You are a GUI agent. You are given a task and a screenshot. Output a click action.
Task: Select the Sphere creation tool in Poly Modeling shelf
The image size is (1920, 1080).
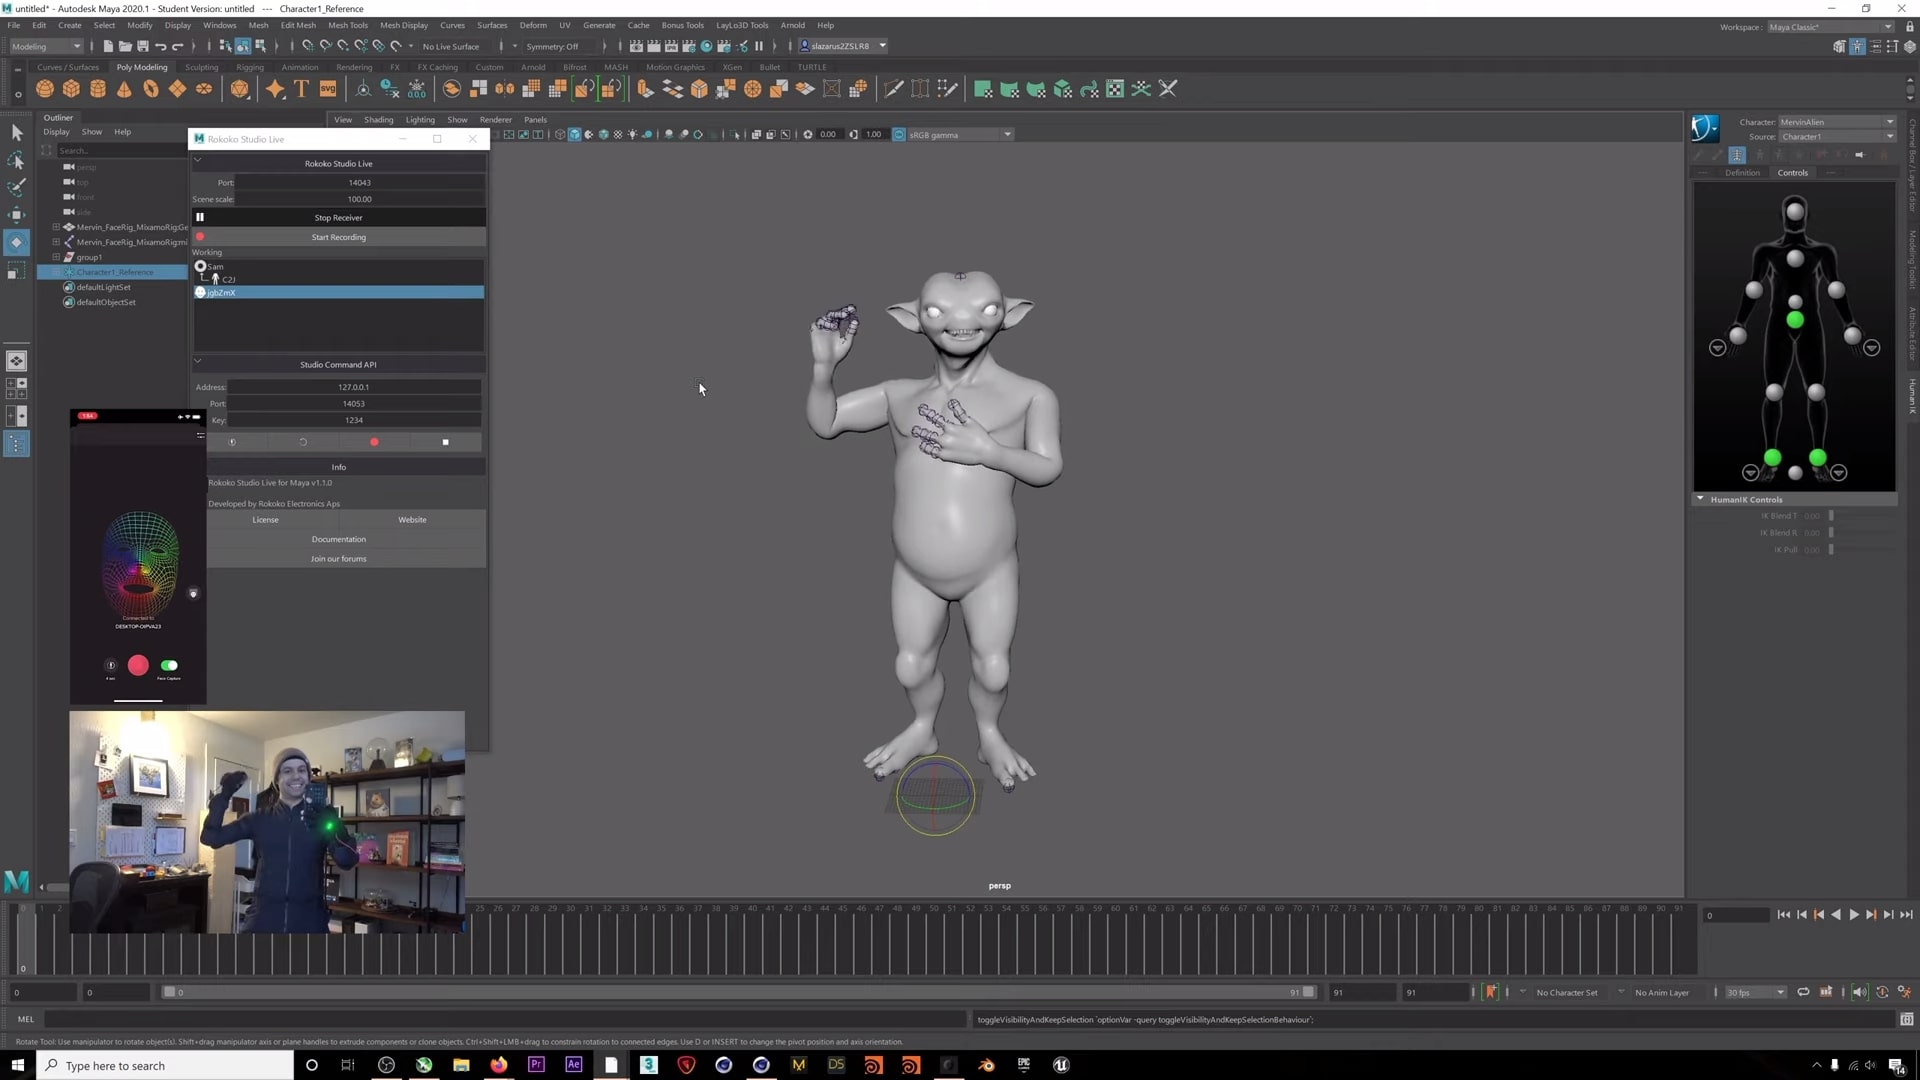[x=45, y=89]
